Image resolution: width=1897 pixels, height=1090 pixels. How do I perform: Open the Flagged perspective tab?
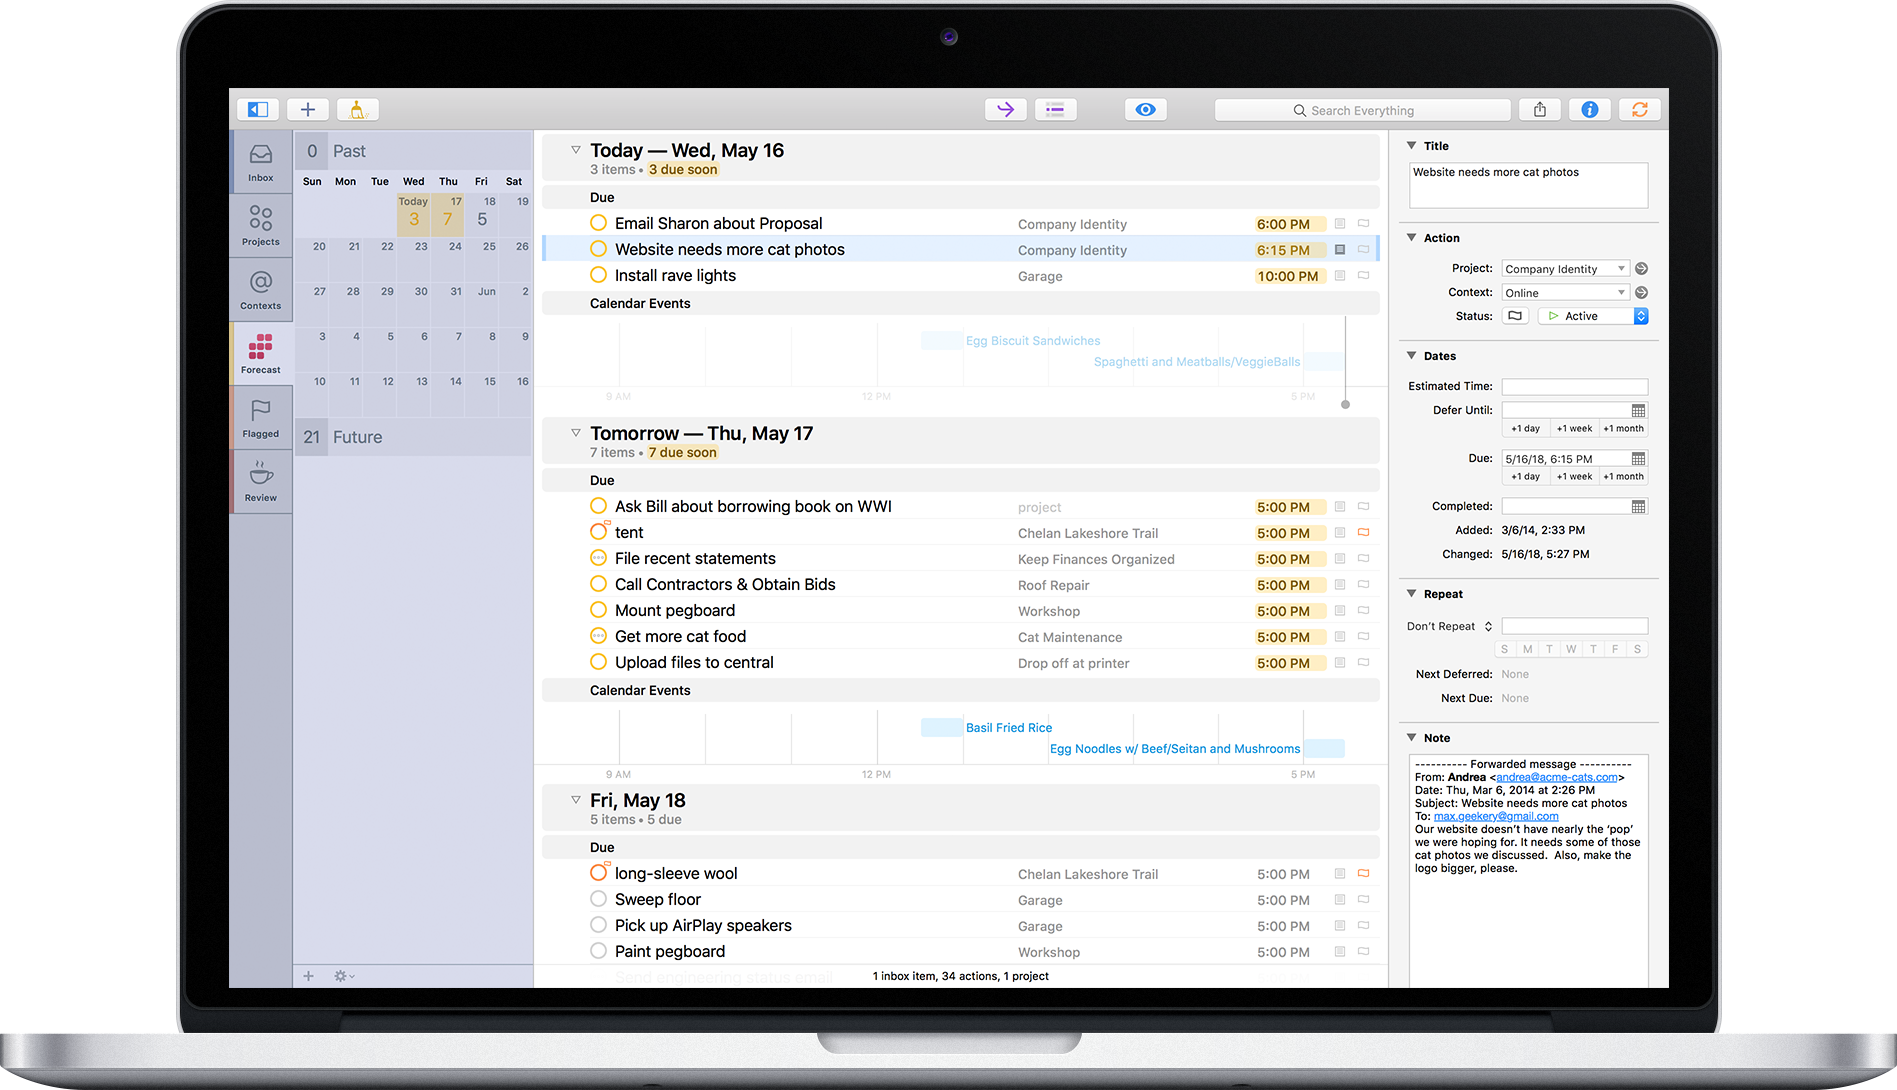click(261, 417)
